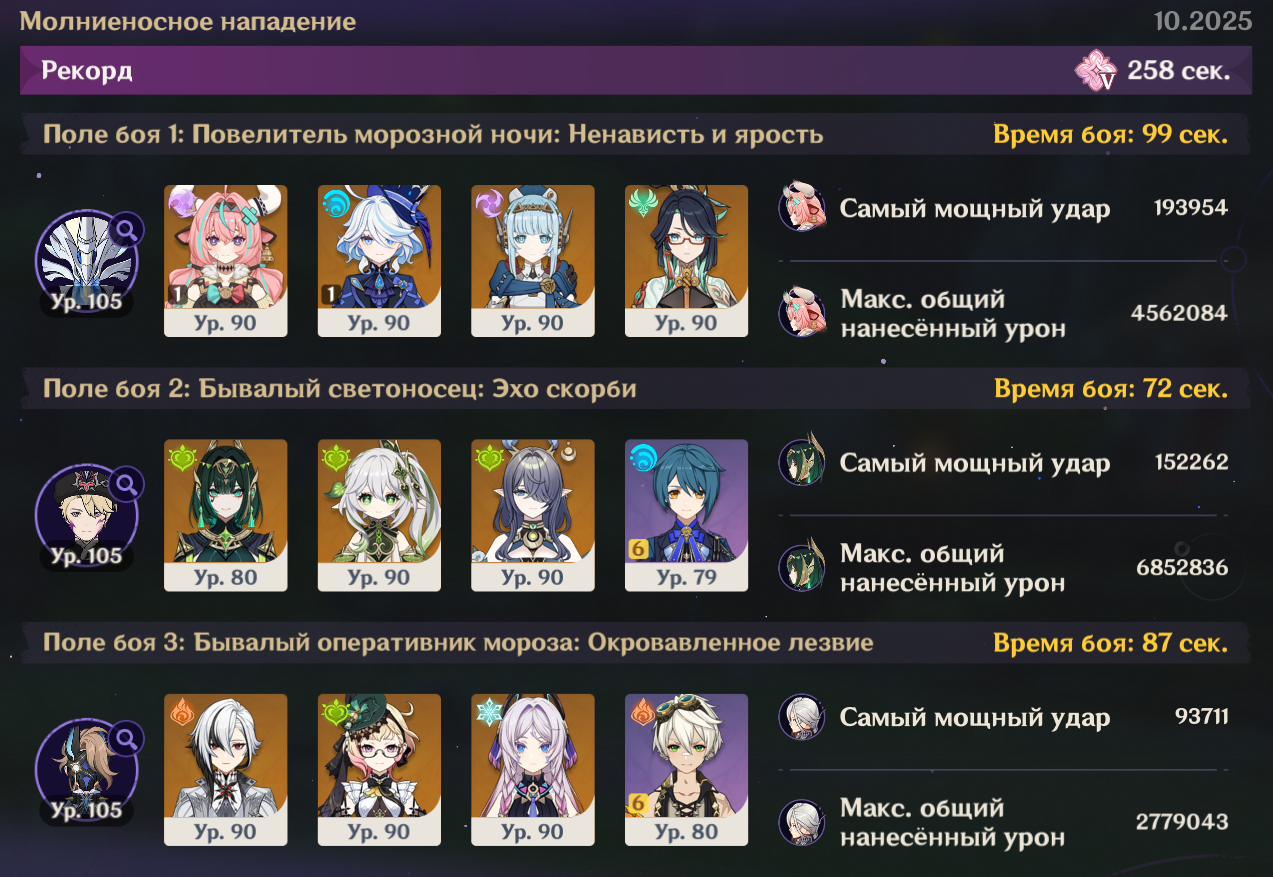The width and height of the screenshot is (1273, 877).
Task: Click the pink flower difficulty V emblem
Action: (1096, 72)
